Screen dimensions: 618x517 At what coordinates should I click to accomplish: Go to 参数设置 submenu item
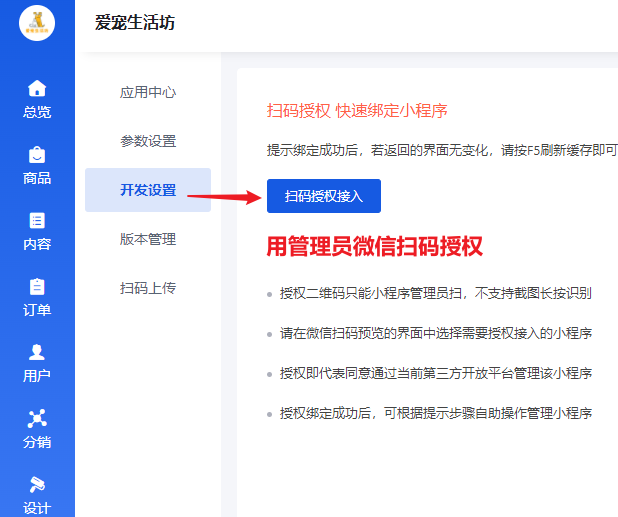coord(148,141)
